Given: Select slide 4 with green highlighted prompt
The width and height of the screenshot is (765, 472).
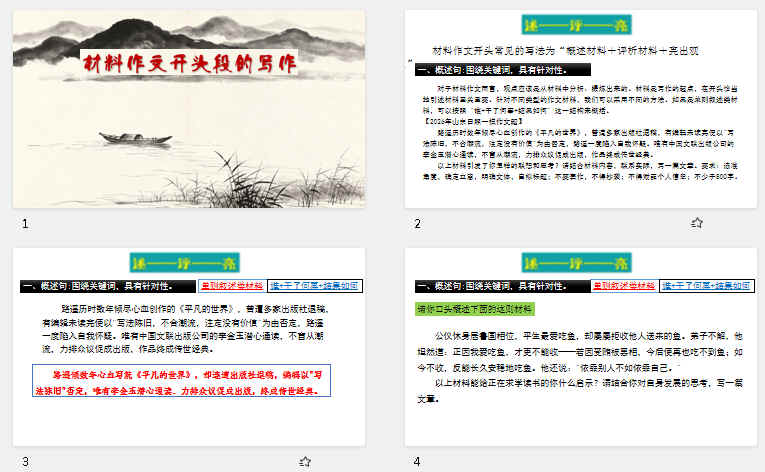Looking at the screenshot, I should (581, 347).
